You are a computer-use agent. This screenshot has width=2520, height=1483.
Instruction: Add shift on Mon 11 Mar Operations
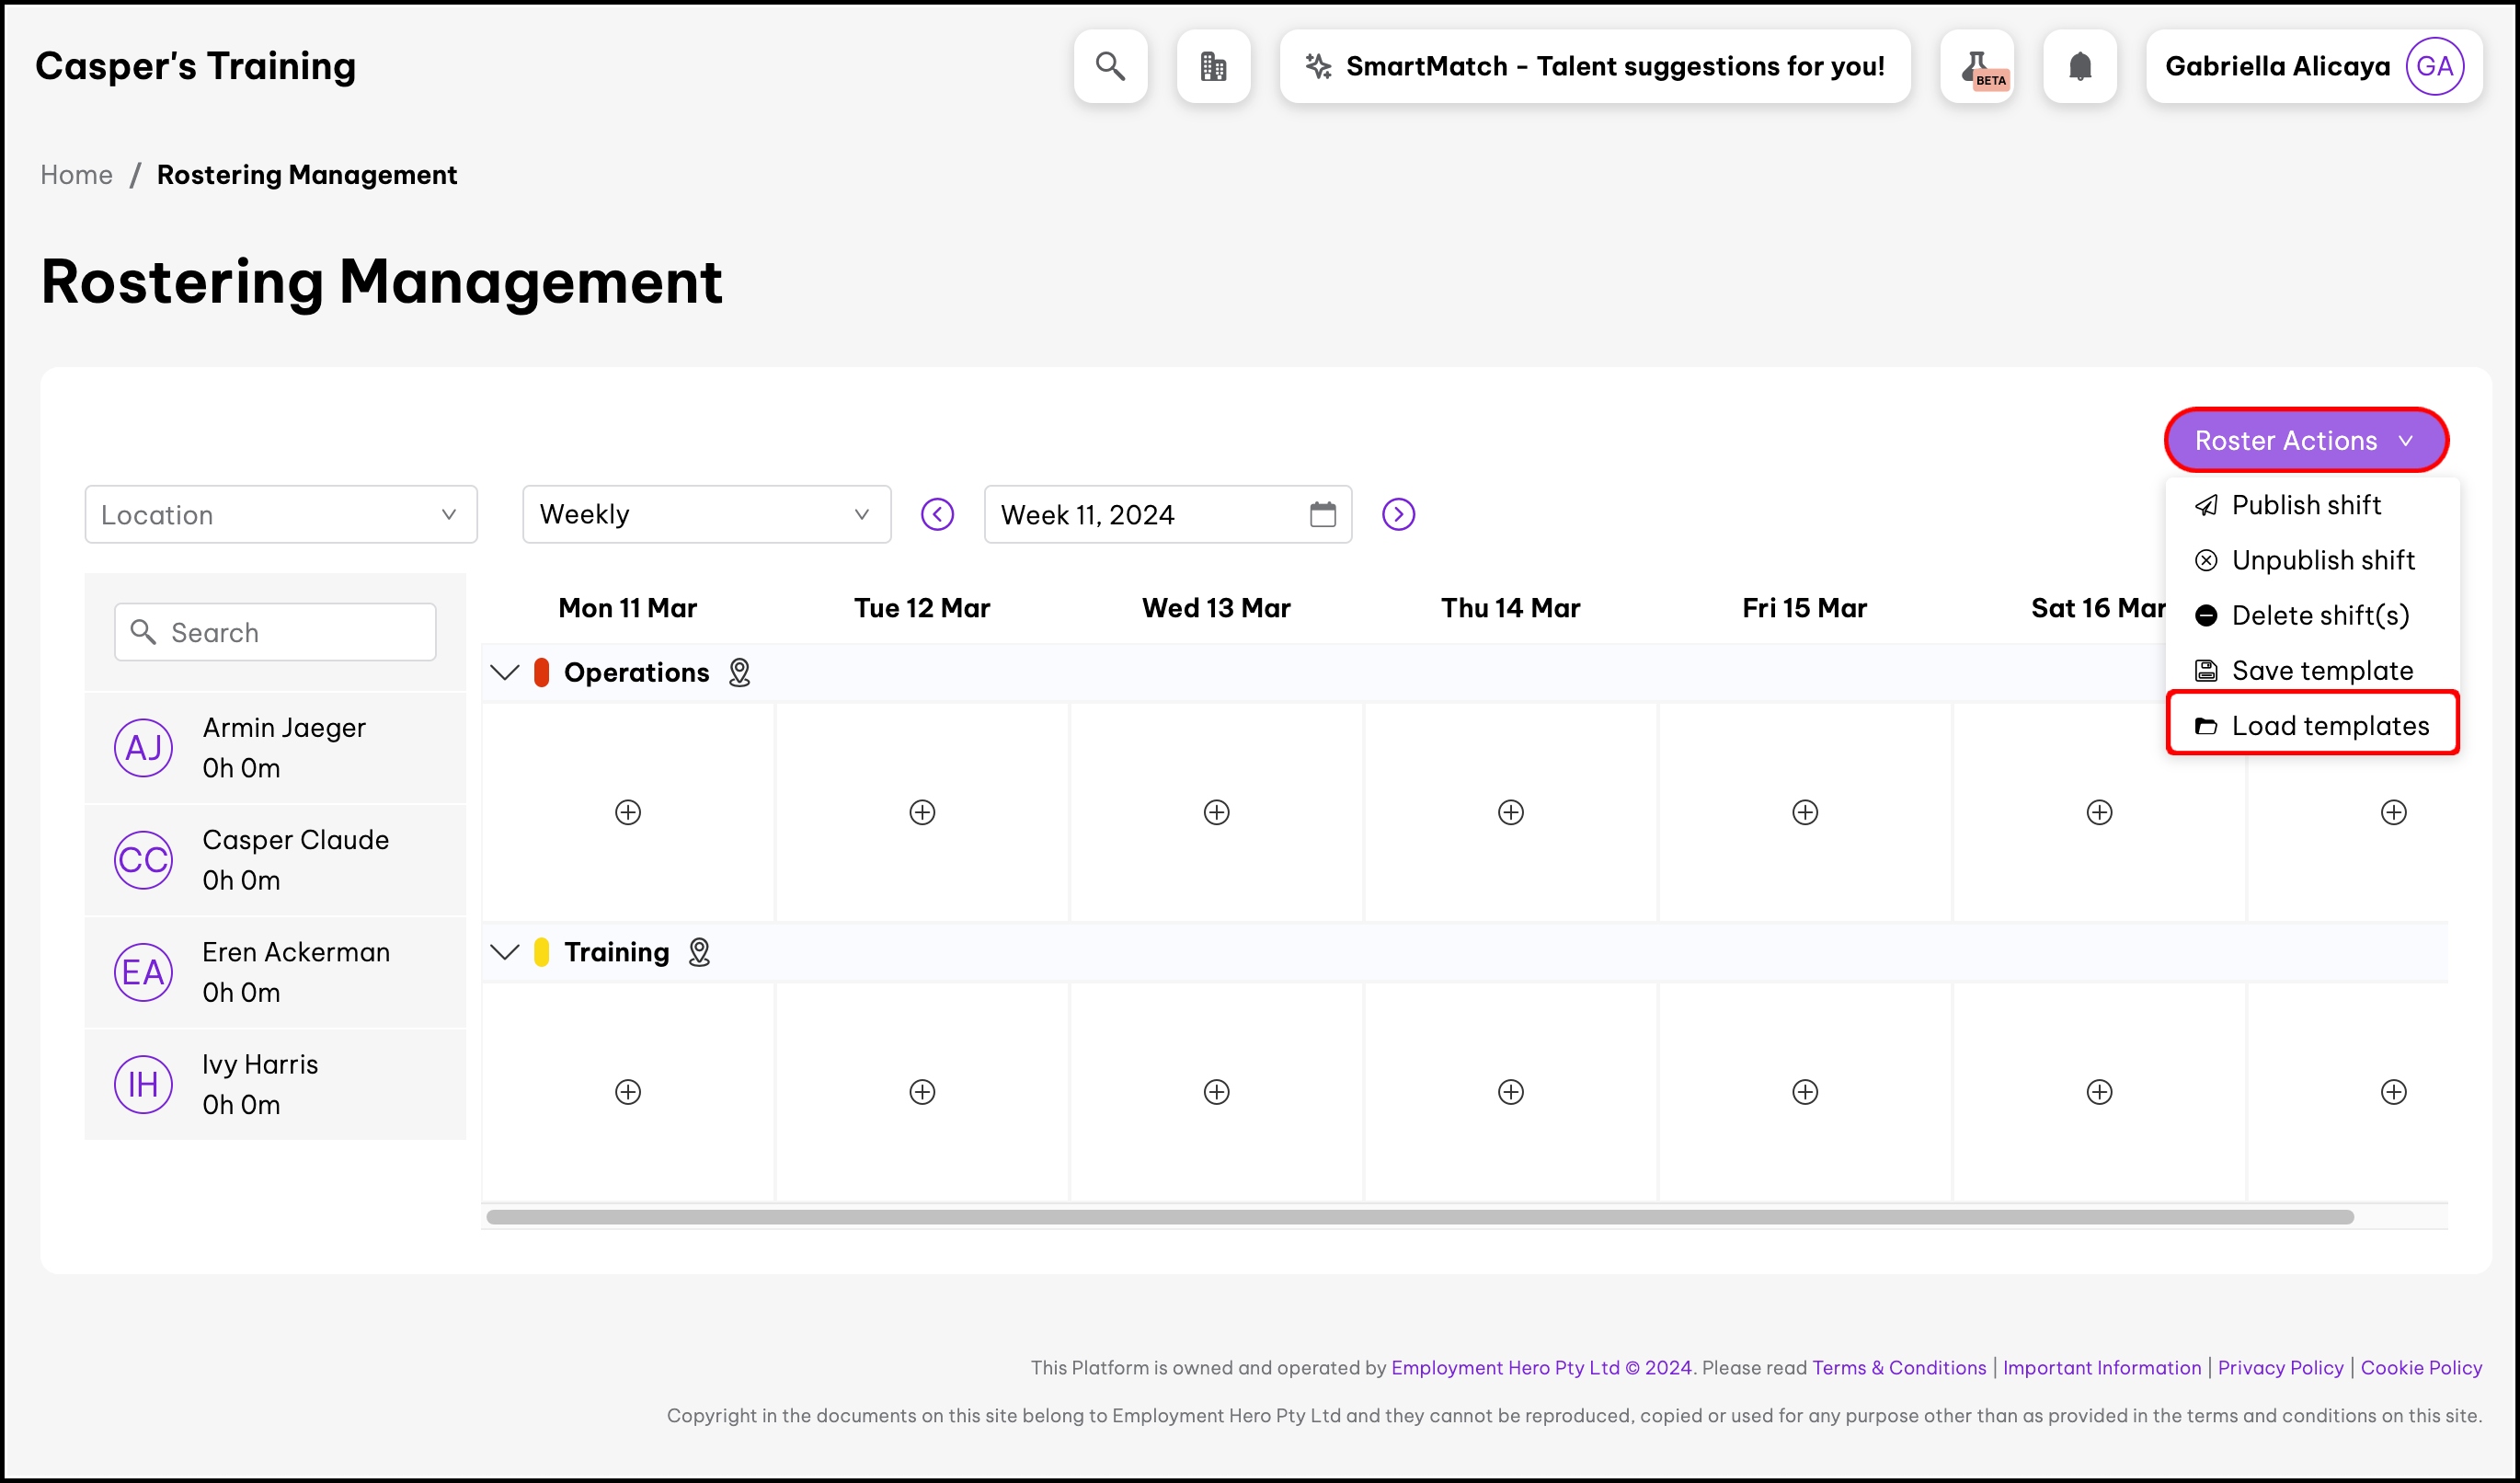[628, 812]
